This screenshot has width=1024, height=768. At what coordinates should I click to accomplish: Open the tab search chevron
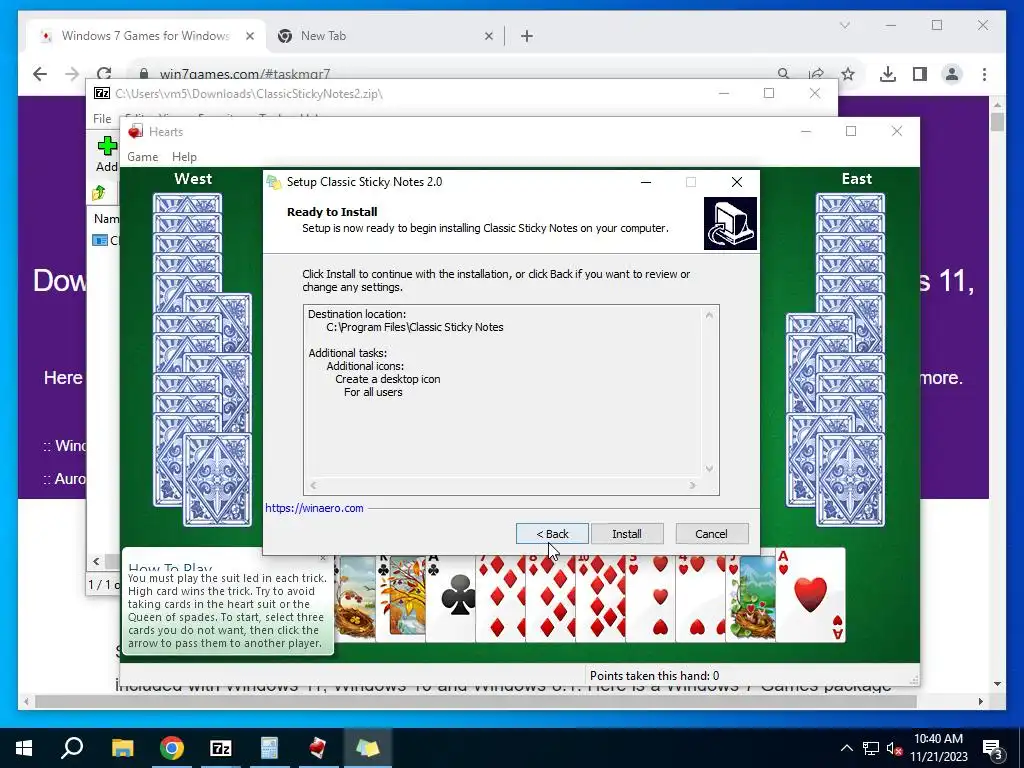(x=844, y=25)
